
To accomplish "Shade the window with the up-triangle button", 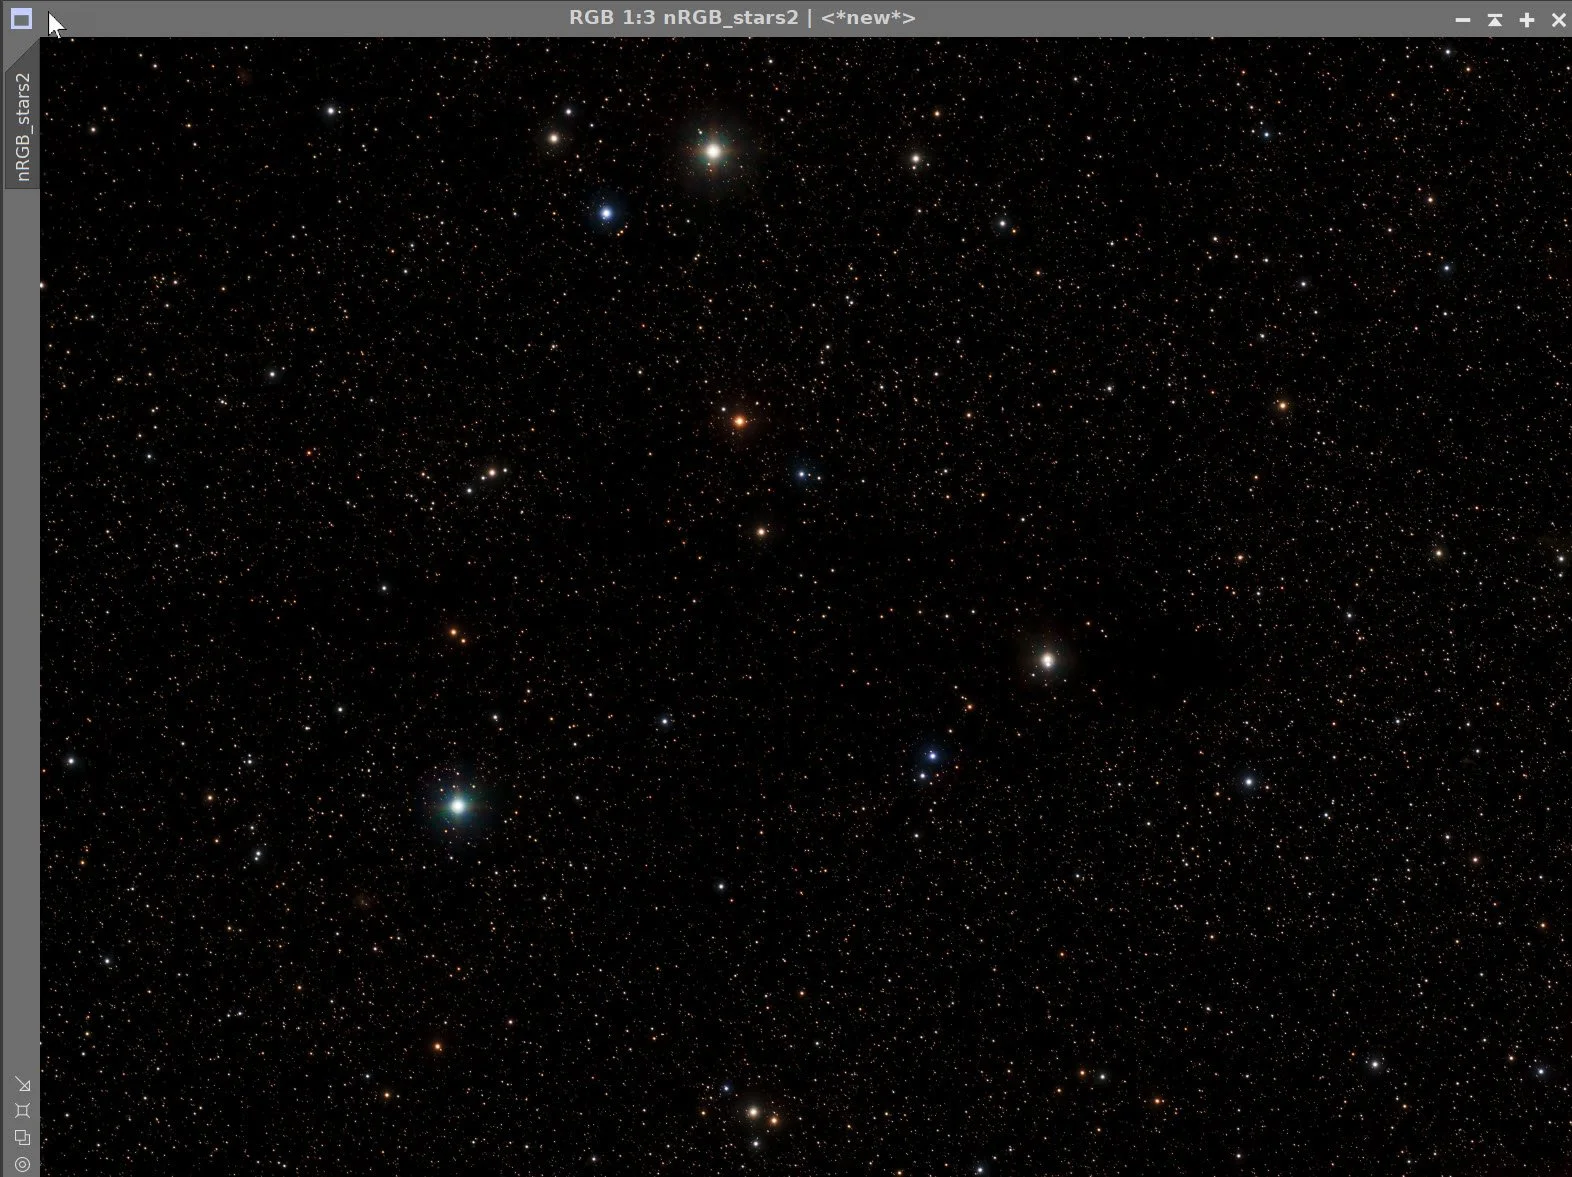I will pyautogui.click(x=1495, y=19).
